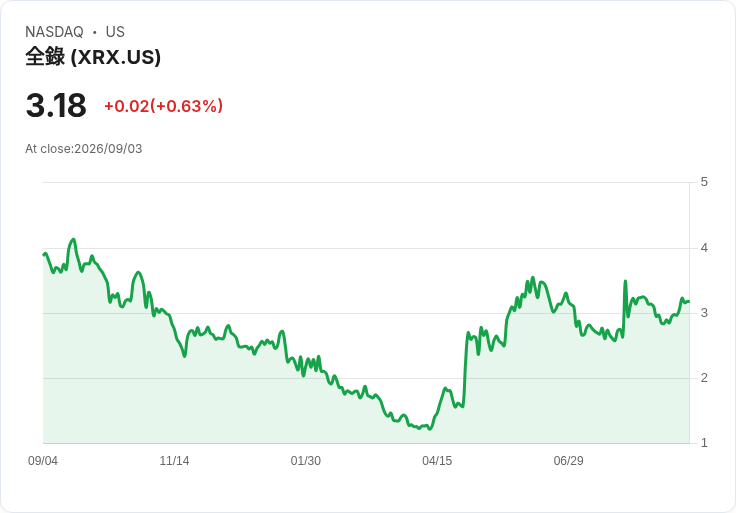Click the At close:2026/09/03 timestamp
The image size is (736, 513).
[84, 149]
